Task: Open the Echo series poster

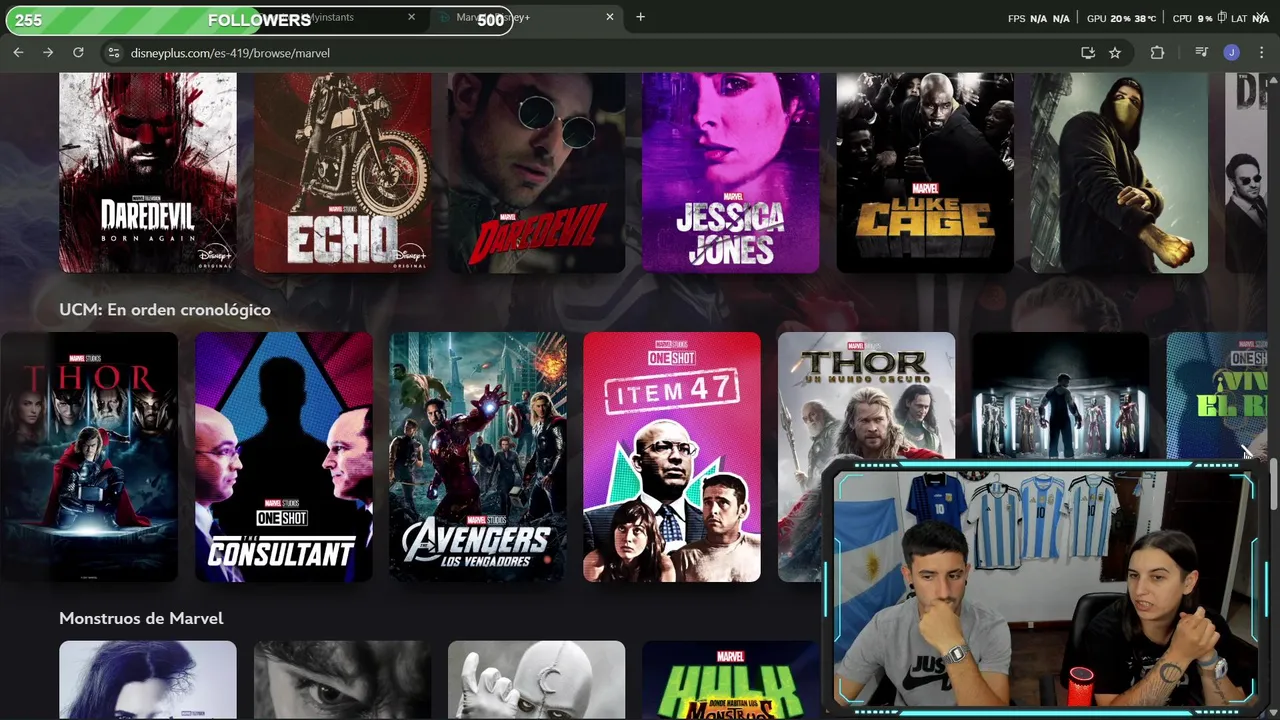Action: 343,172
